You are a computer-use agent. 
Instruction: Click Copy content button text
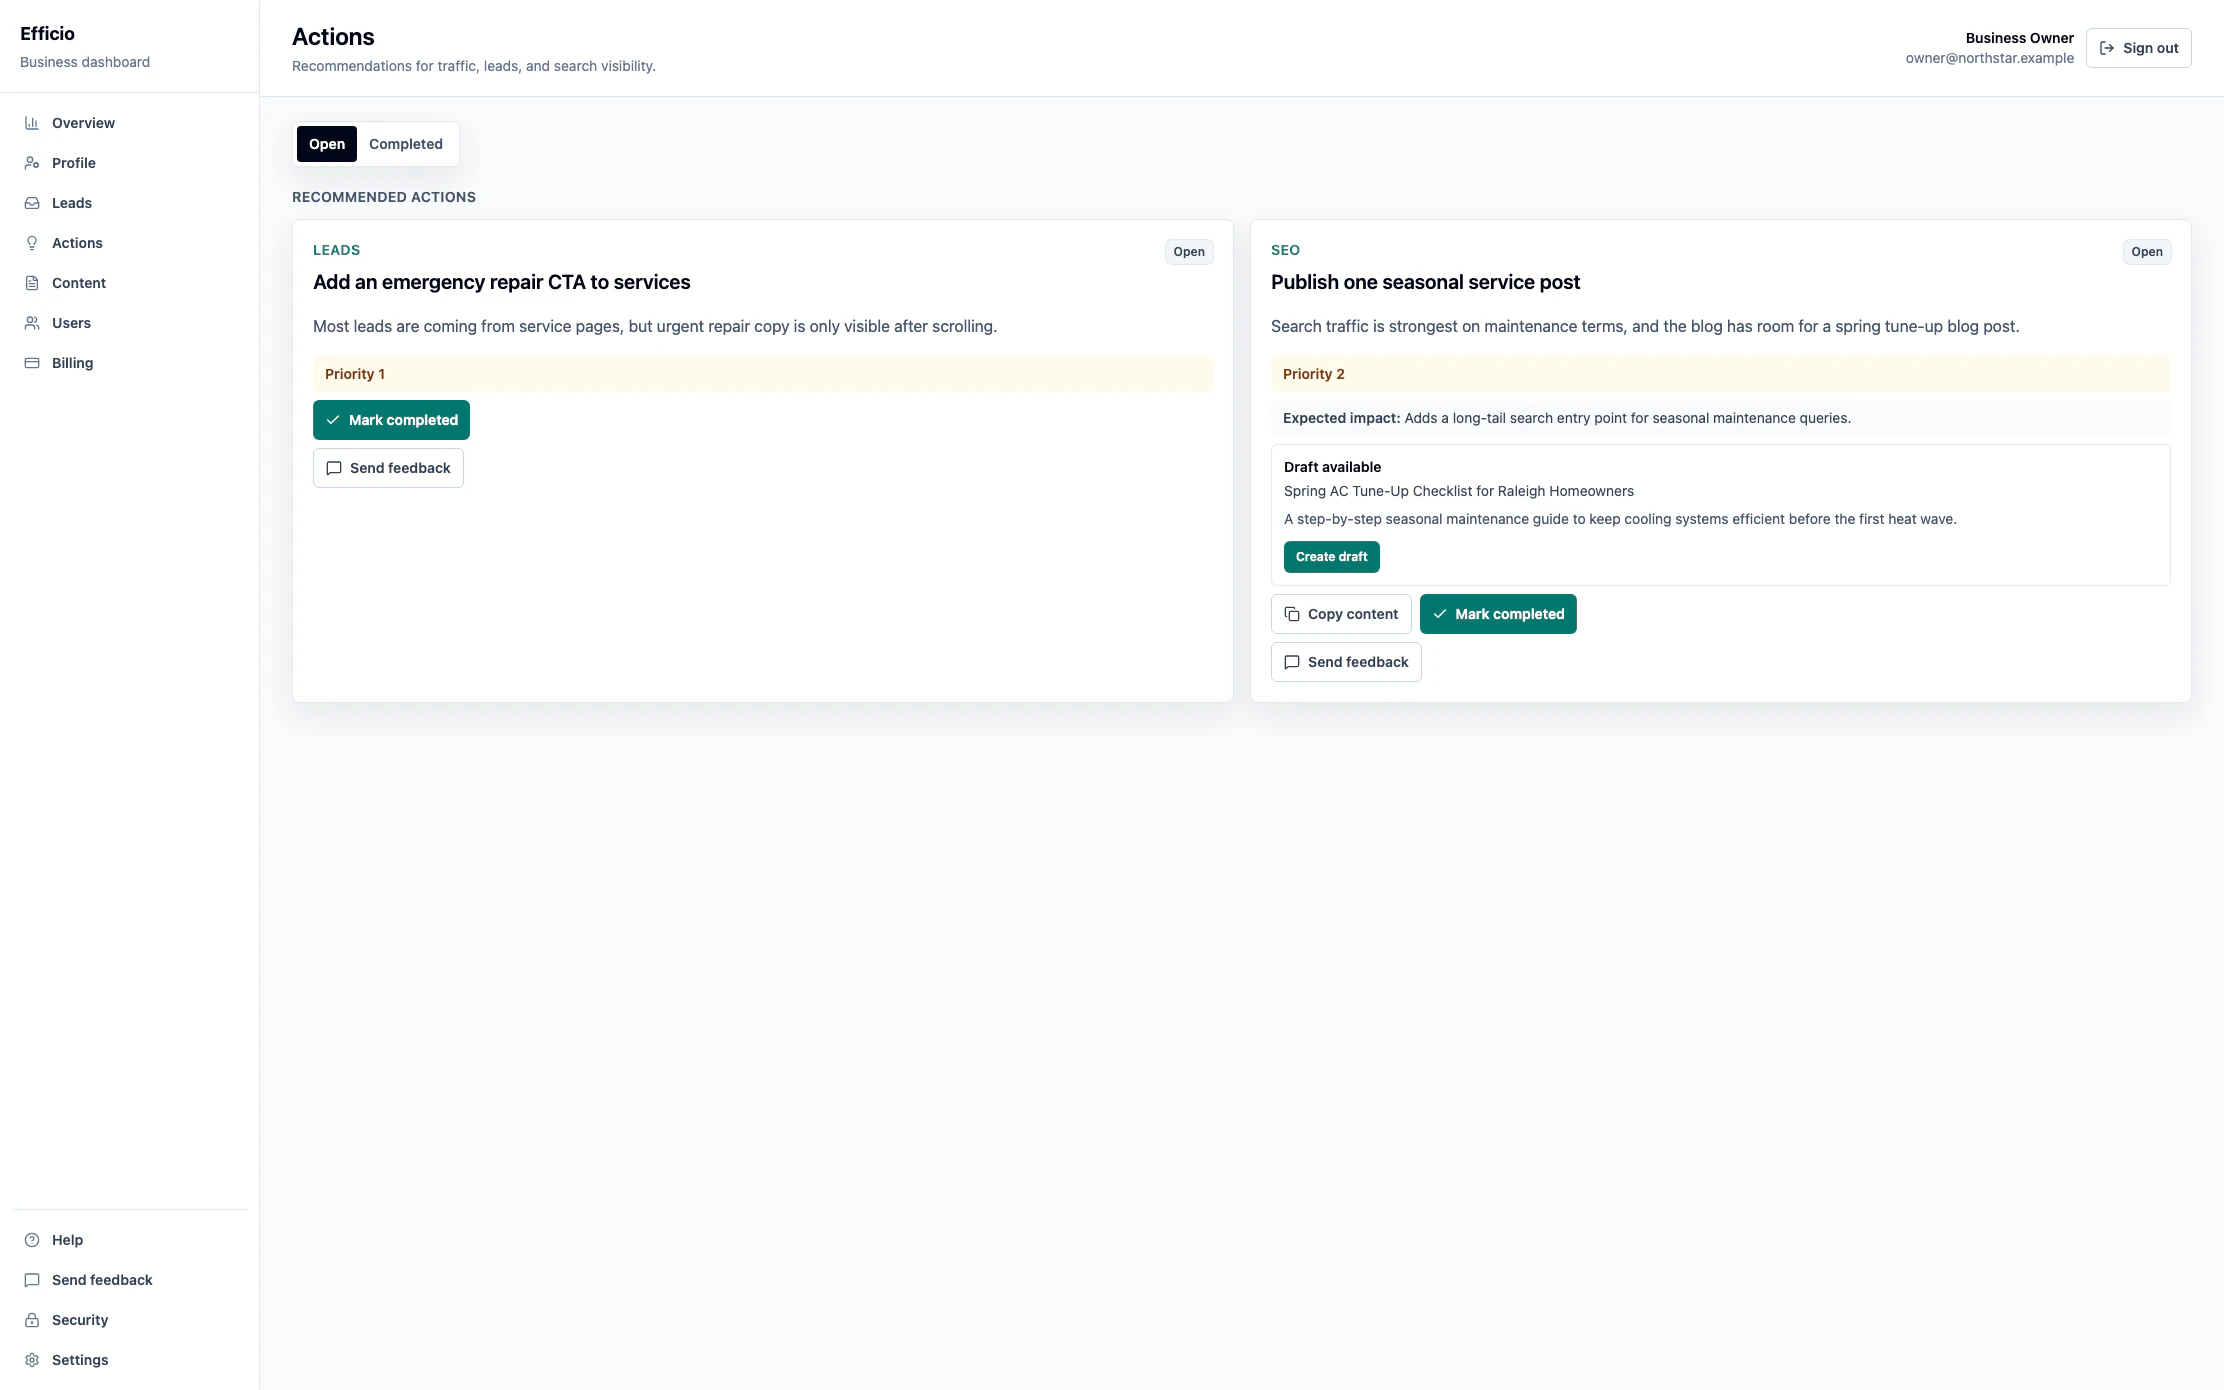pos(1353,614)
